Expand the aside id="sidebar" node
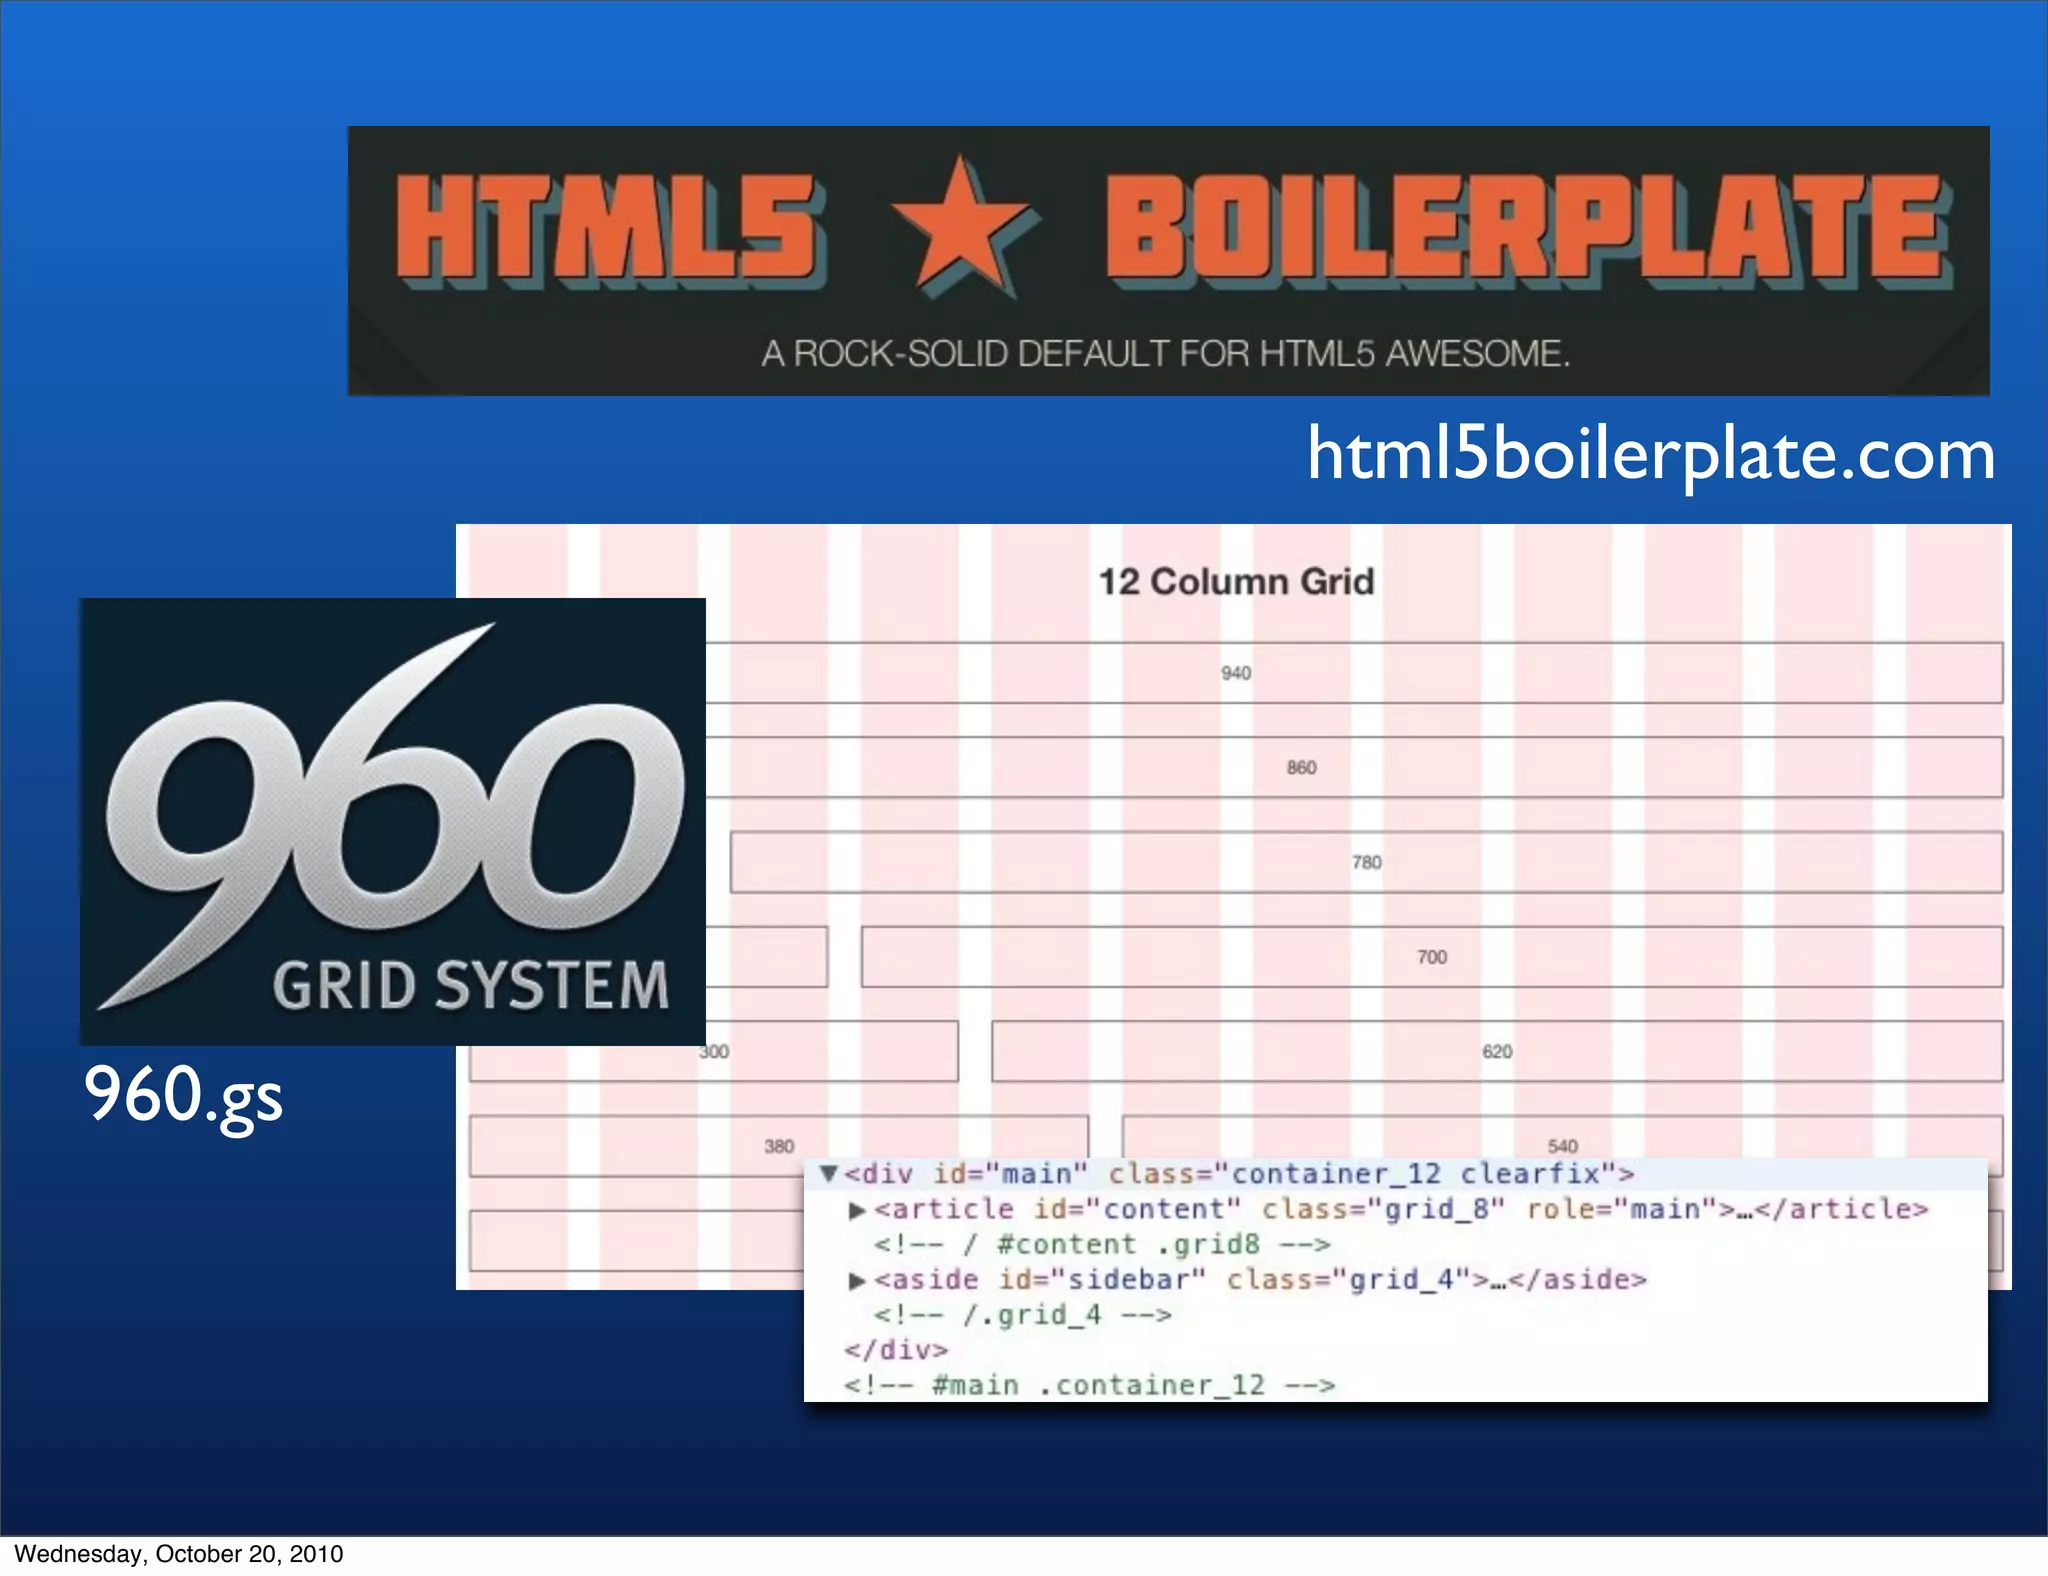2048x1576 pixels. pos(857,1280)
